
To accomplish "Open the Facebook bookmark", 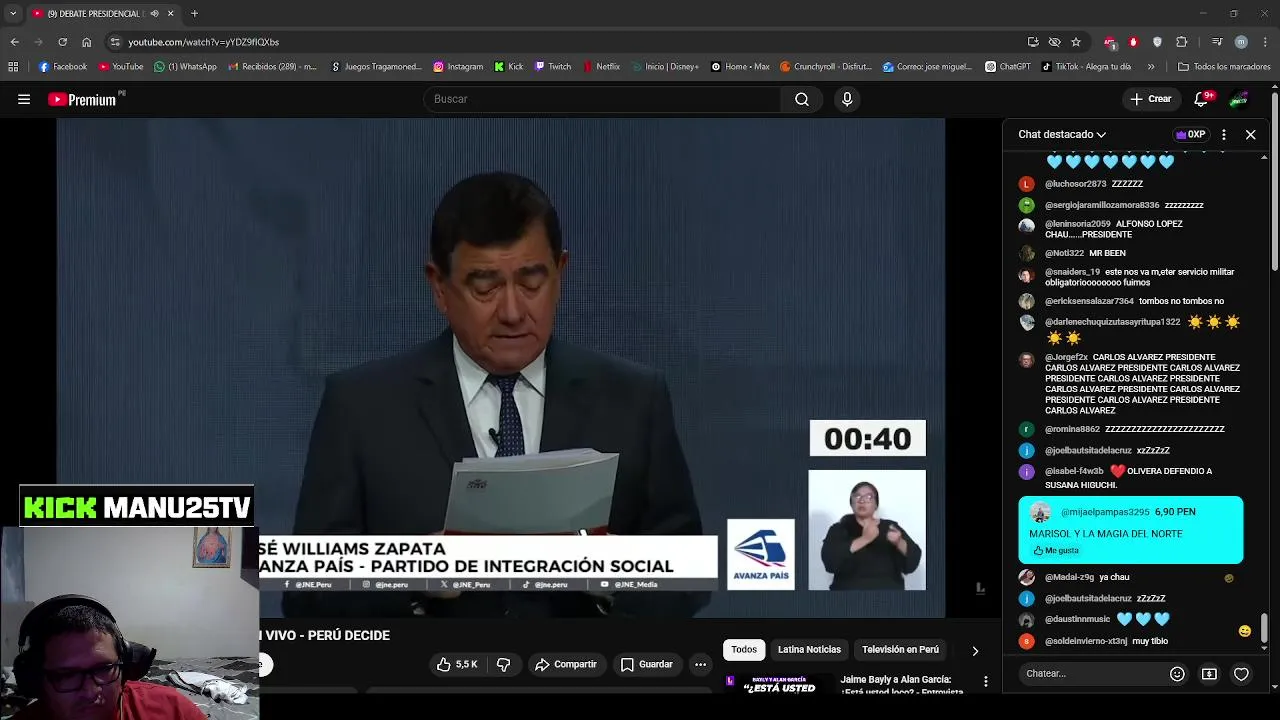I will [62, 67].
